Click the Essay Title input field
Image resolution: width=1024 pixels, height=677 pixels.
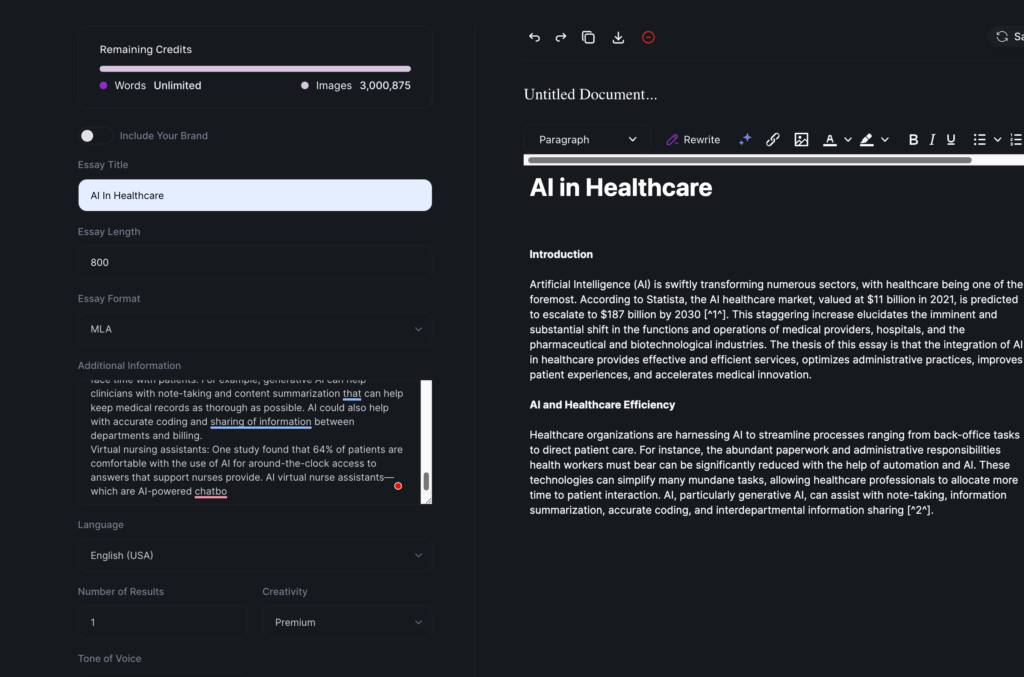coord(255,196)
